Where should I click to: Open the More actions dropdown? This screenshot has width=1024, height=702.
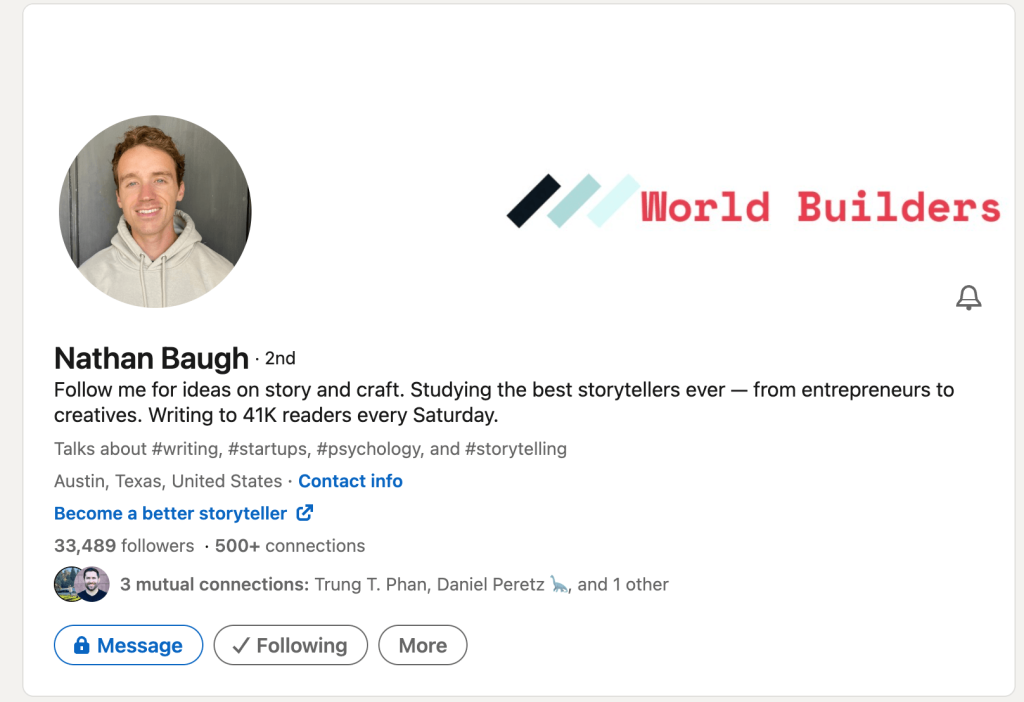coord(423,645)
